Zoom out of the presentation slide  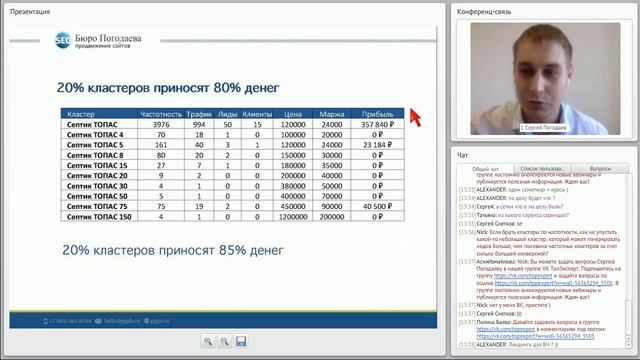pyautogui.click(x=224, y=341)
